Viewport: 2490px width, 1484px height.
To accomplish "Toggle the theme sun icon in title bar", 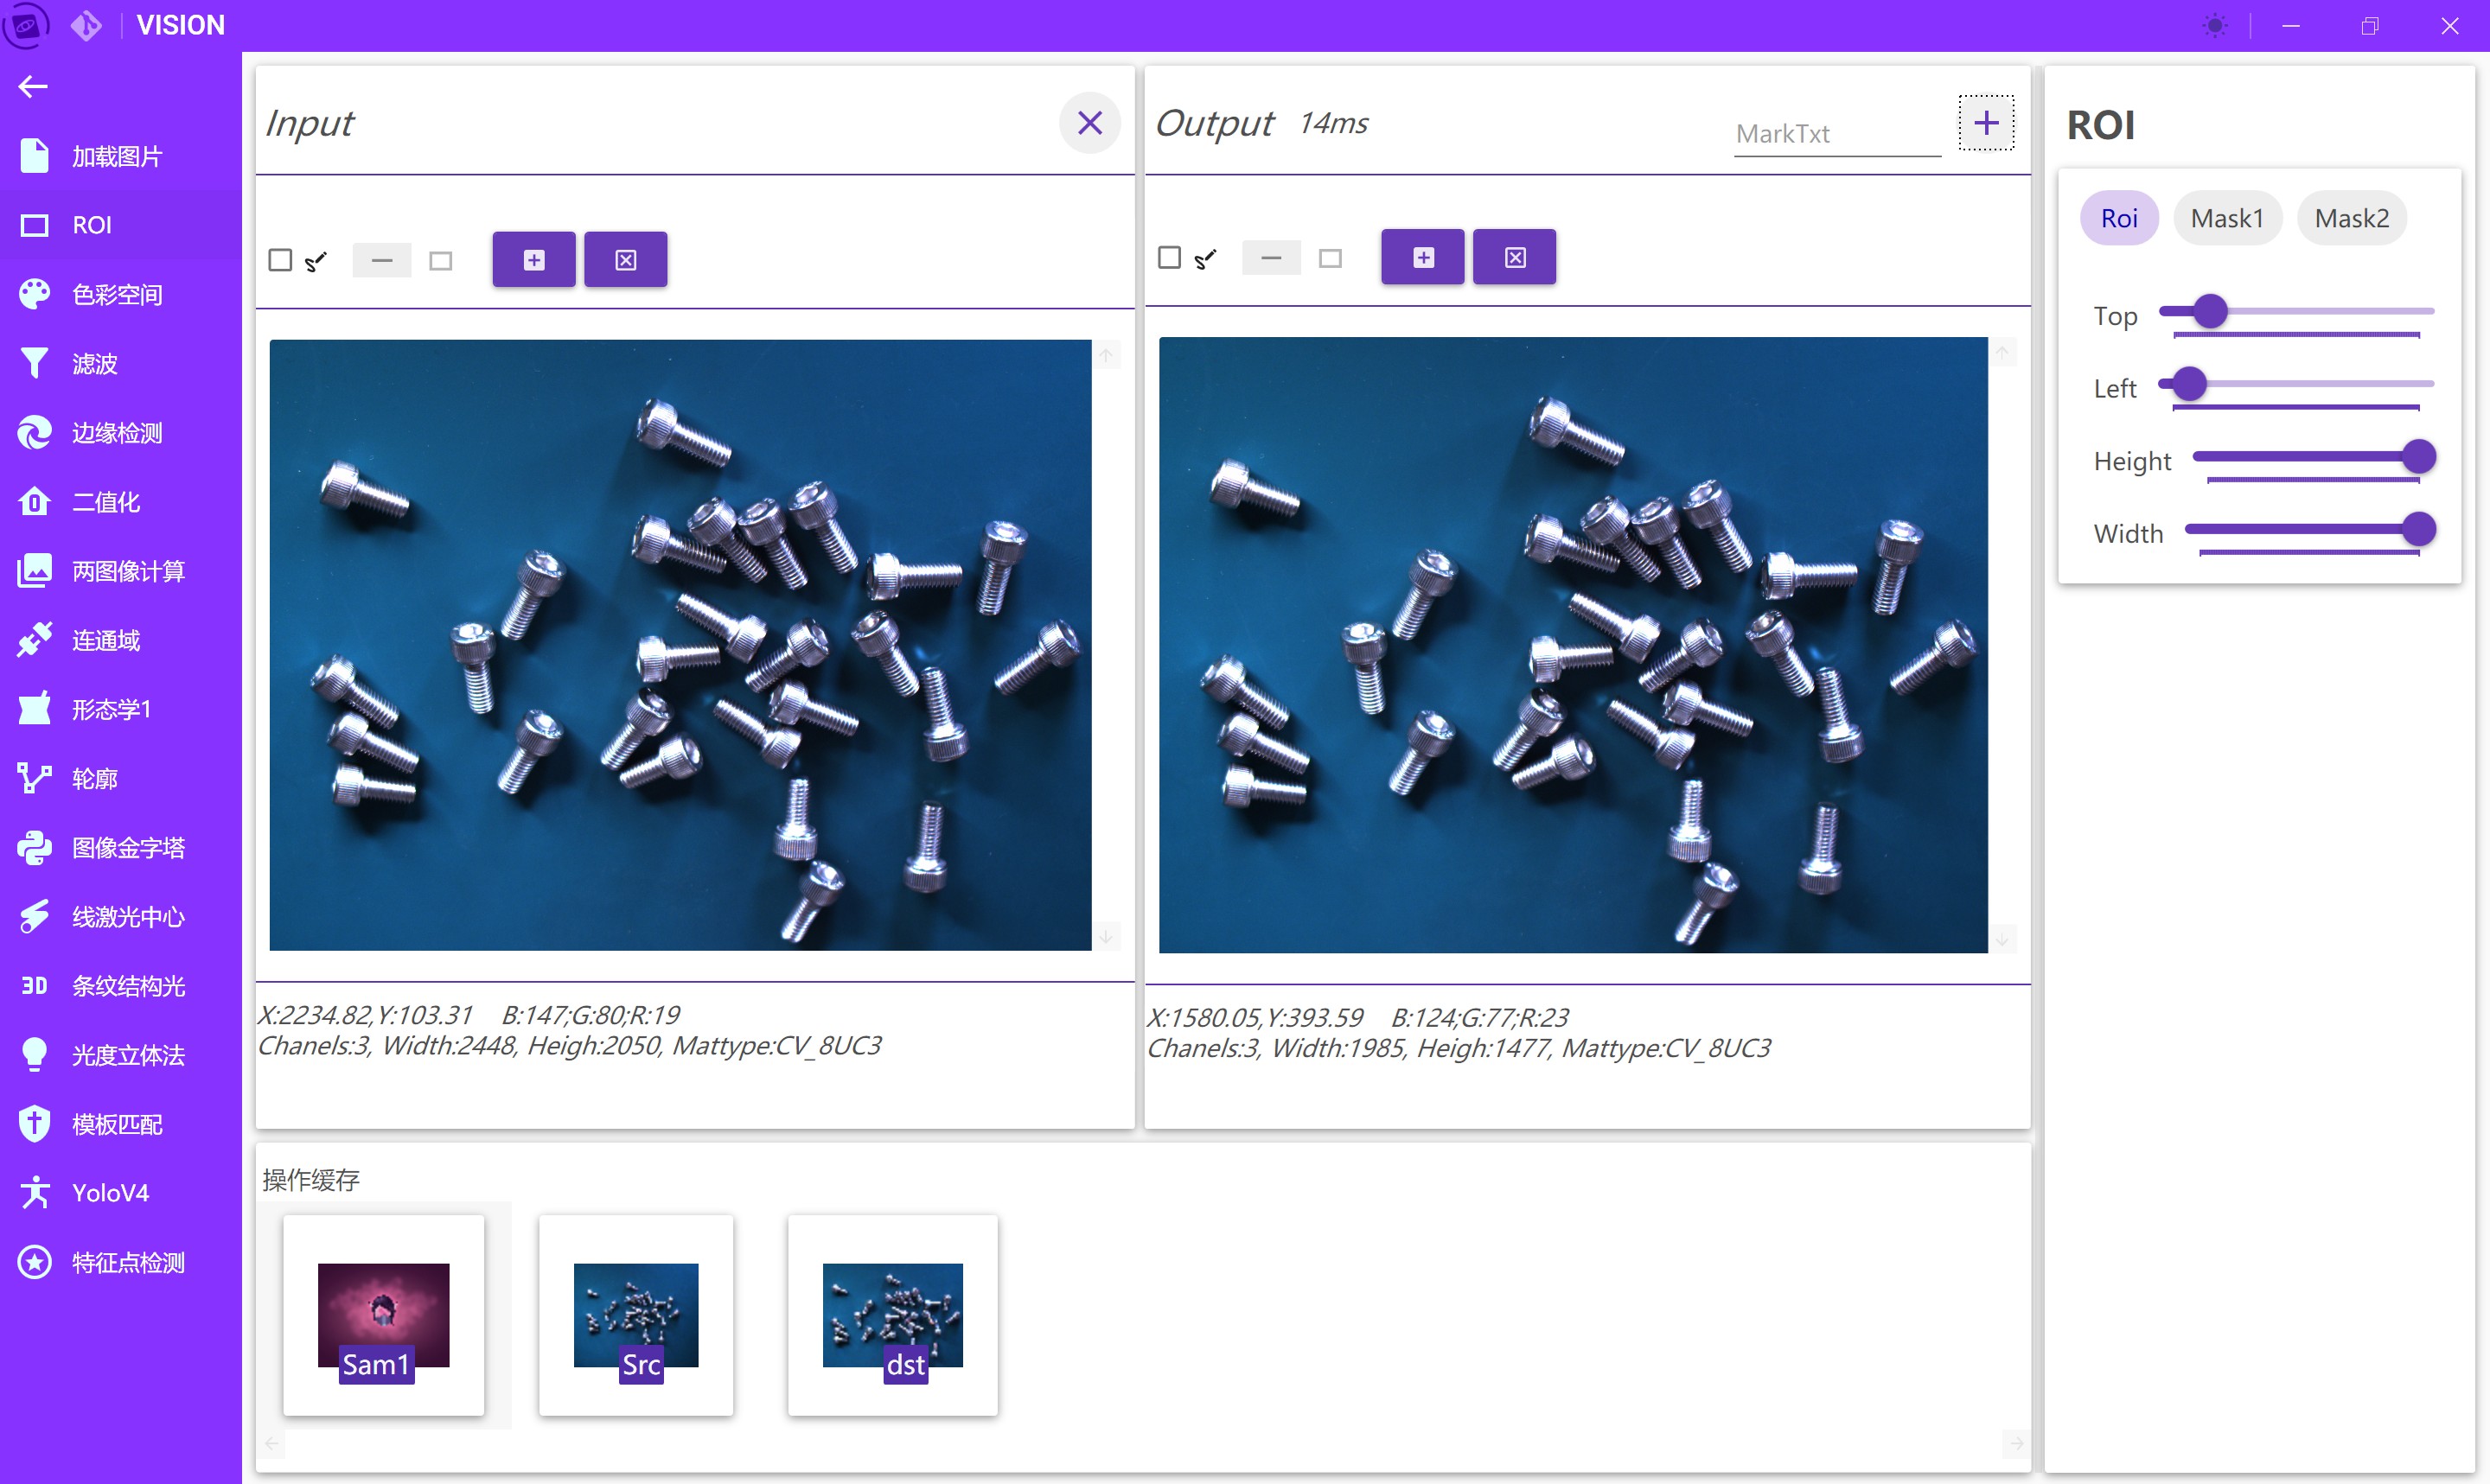I will pos(2214,26).
